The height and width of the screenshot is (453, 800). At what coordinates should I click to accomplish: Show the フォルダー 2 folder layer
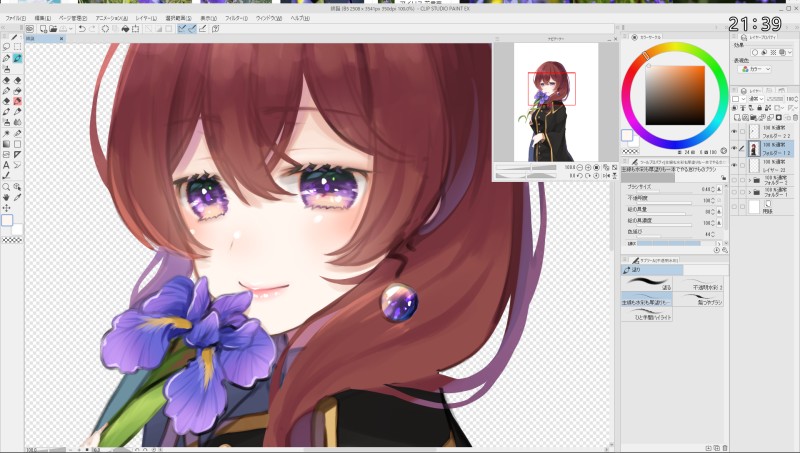click(734, 180)
